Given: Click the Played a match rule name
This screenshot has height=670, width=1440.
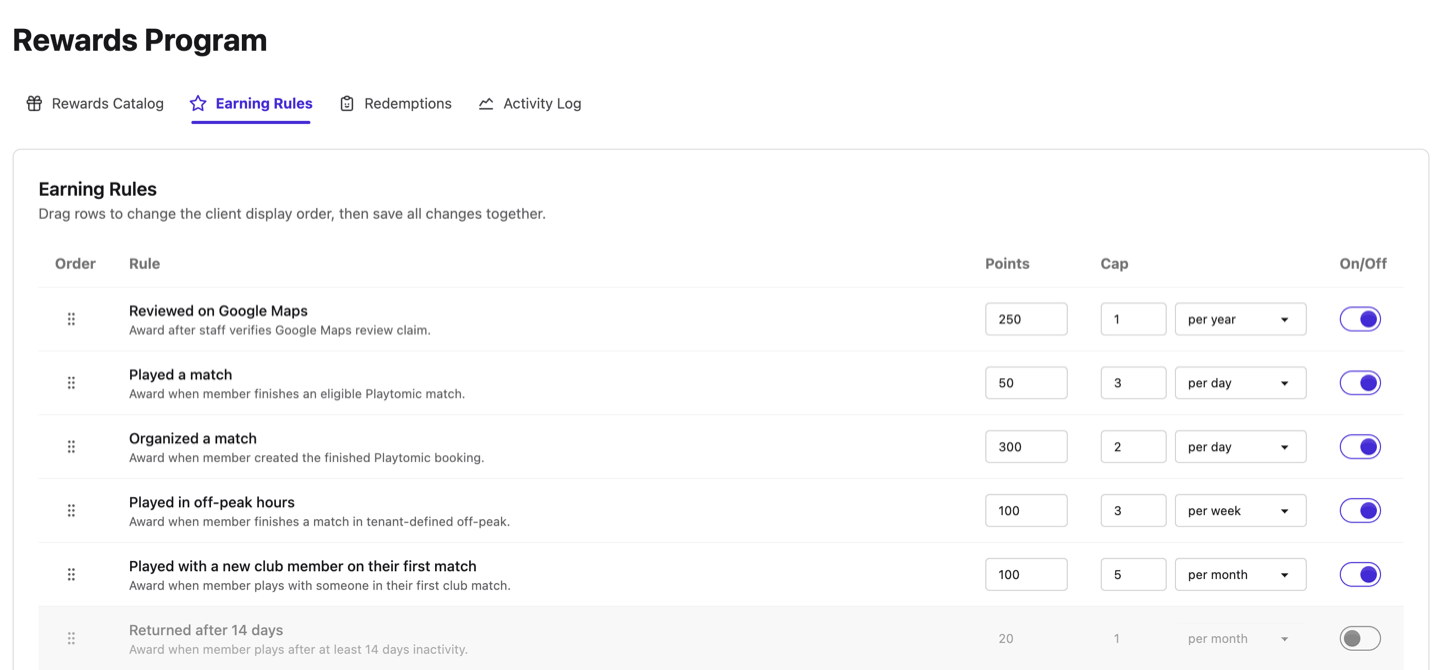Looking at the screenshot, I should [180, 375].
